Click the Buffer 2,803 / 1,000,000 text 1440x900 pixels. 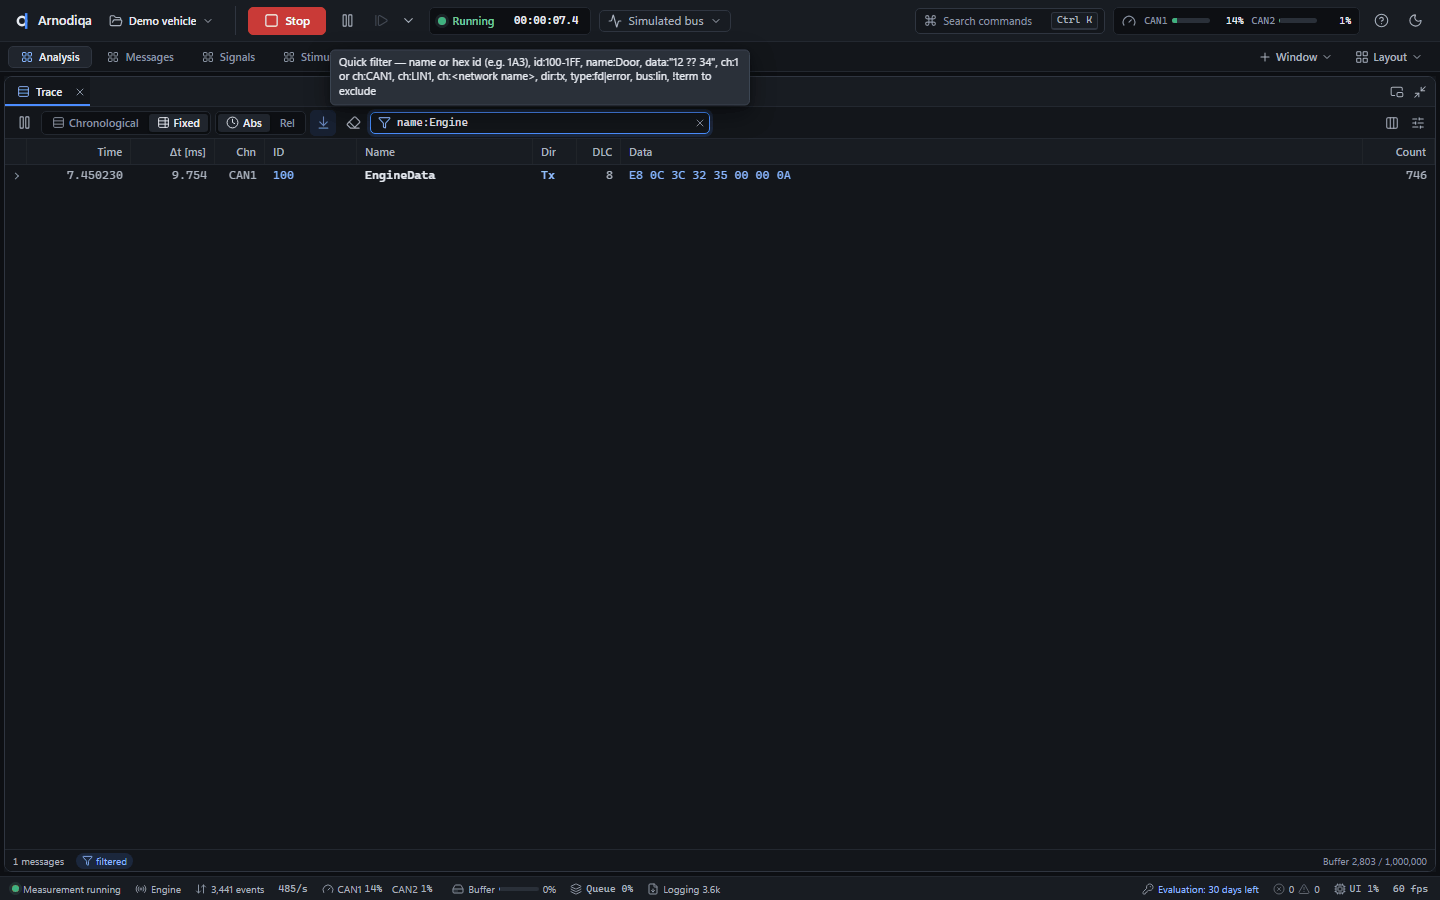[1374, 862]
